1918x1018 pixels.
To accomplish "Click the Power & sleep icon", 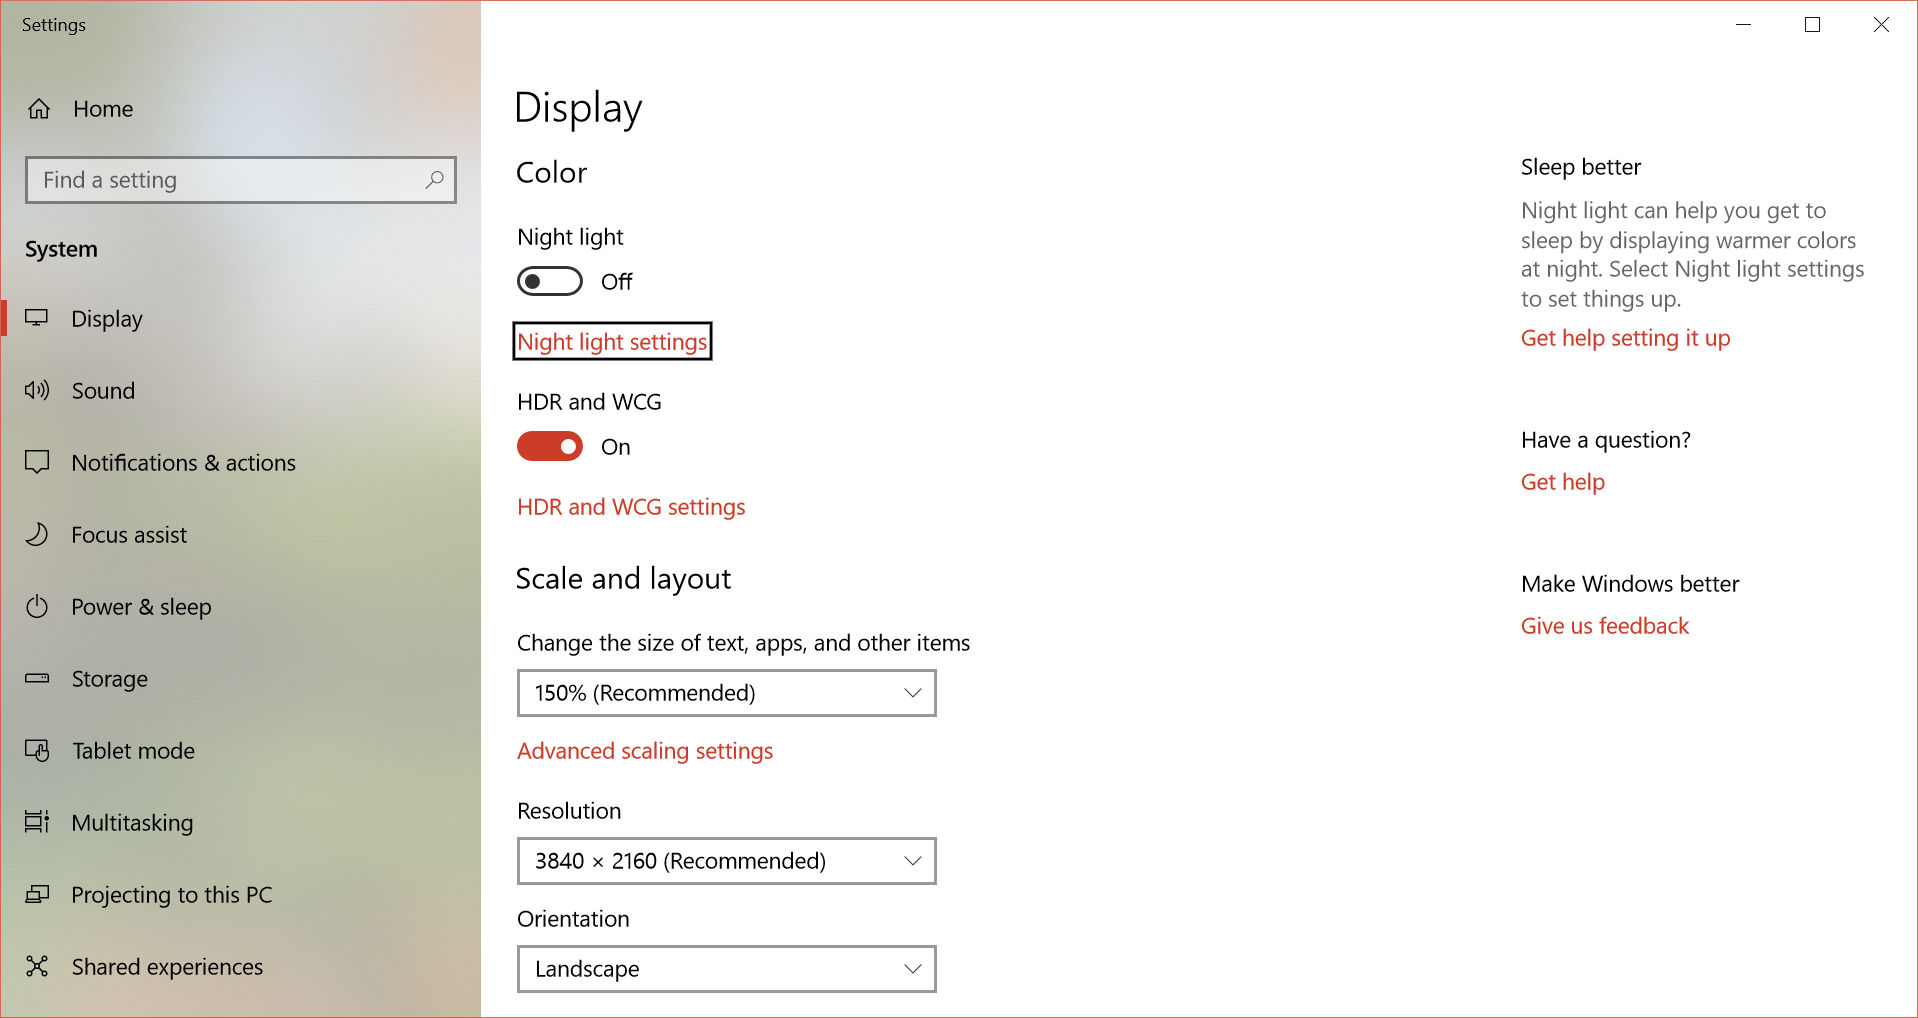I will (x=37, y=606).
